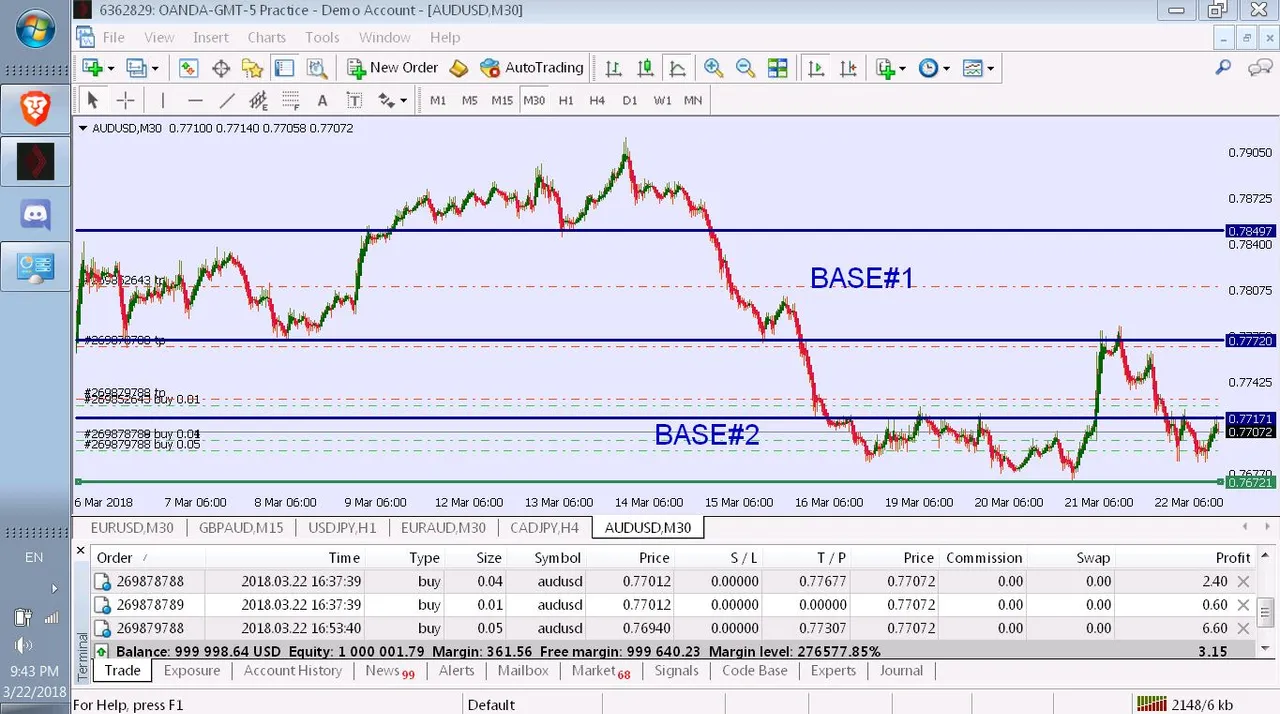
Task: Open Brave browser from the taskbar
Action: (x=35, y=107)
